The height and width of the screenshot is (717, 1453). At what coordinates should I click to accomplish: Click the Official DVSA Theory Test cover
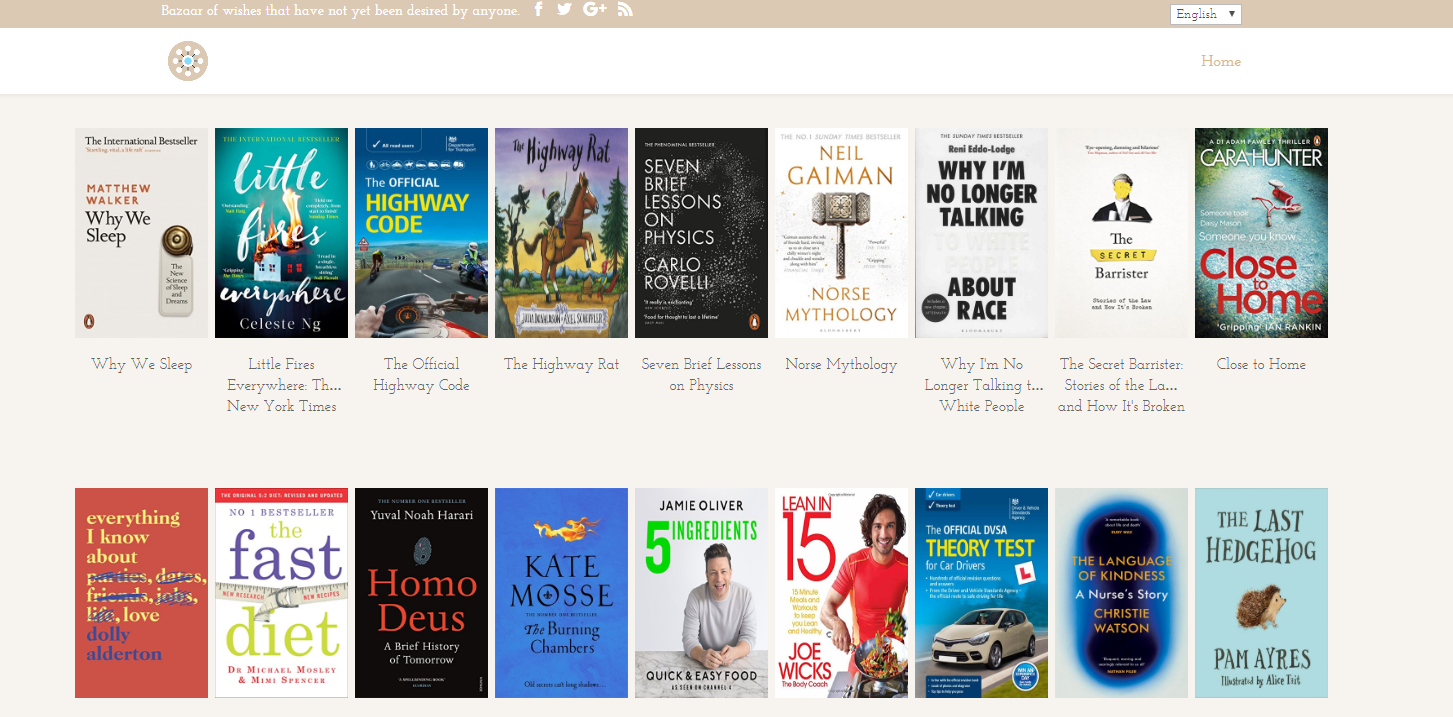click(981, 592)
